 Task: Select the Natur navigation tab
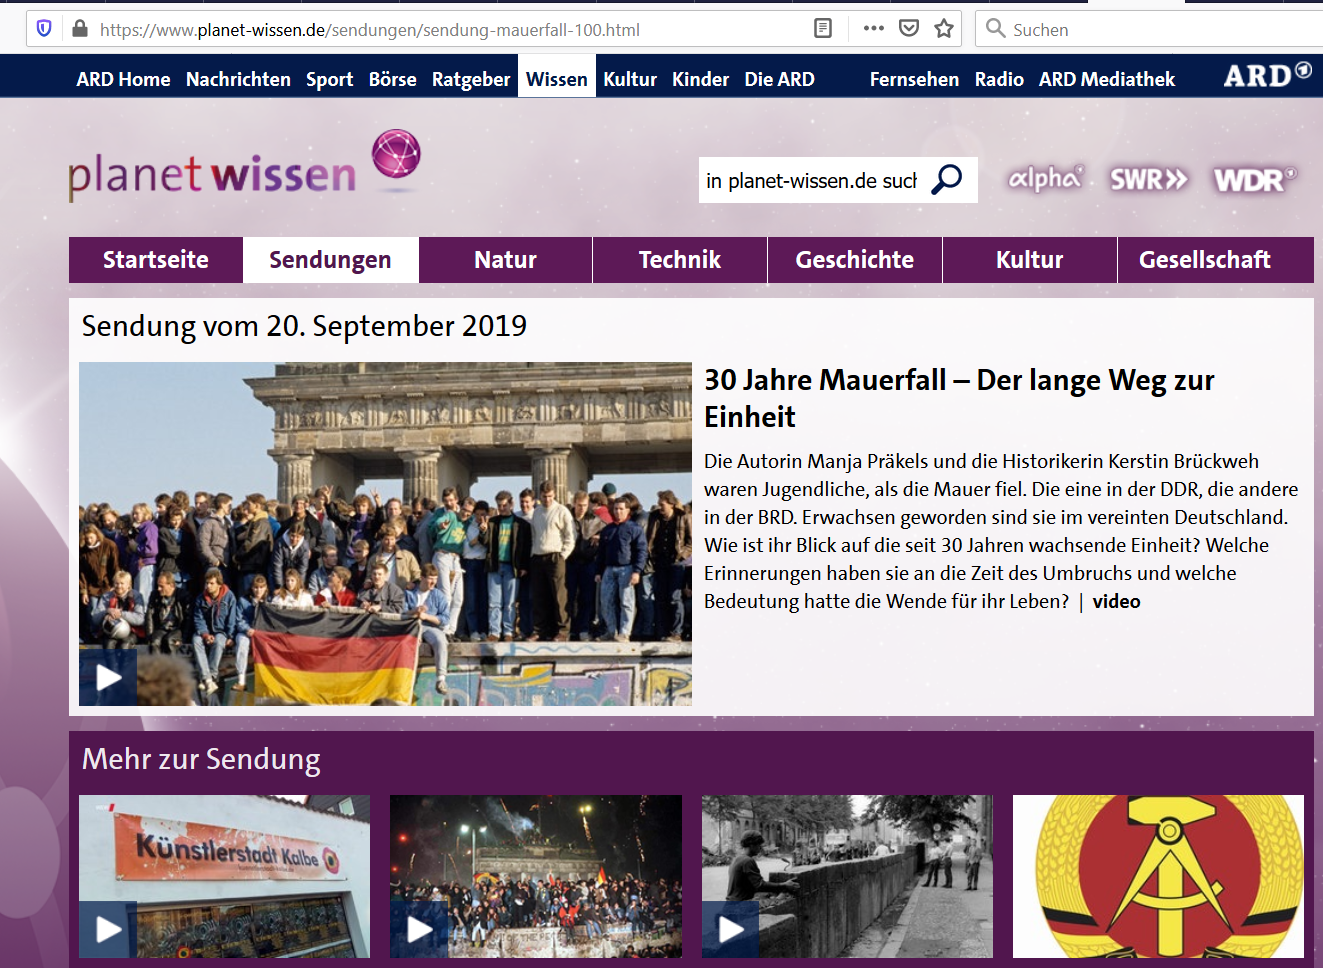[x=505, y=260]
